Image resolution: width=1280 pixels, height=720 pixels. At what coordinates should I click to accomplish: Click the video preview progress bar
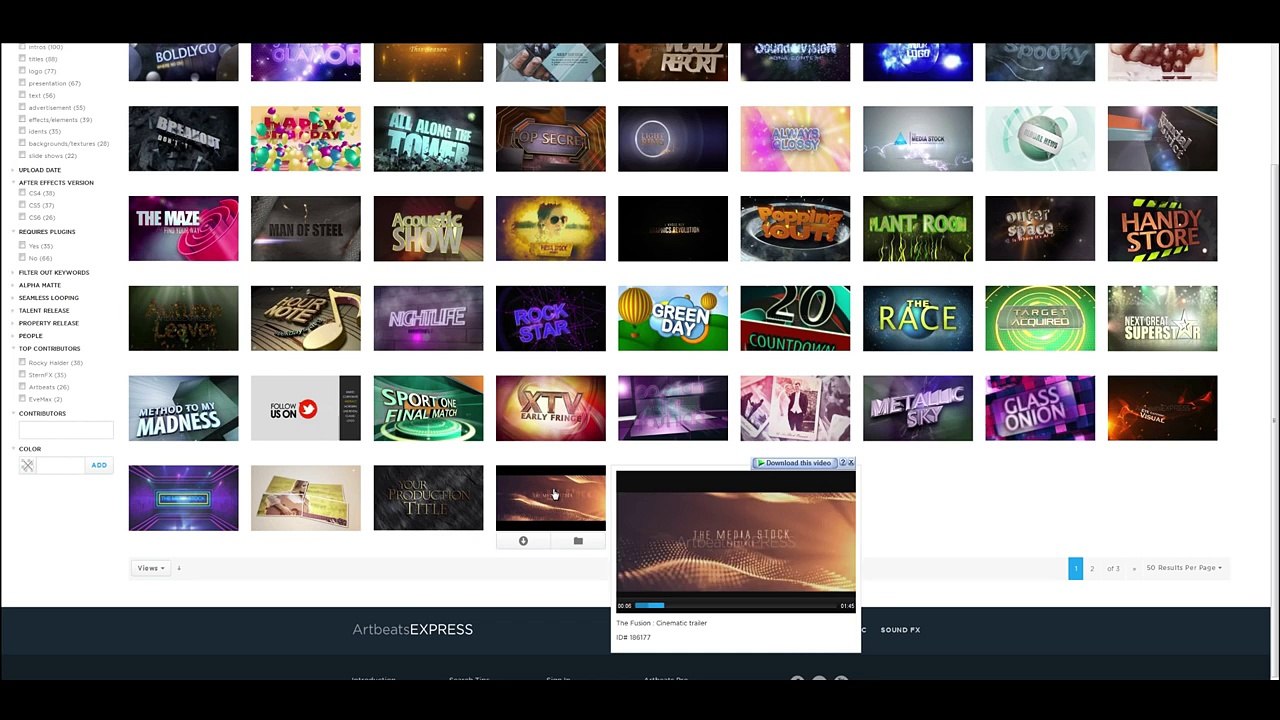pyautogui.click(x=736, y=606)
